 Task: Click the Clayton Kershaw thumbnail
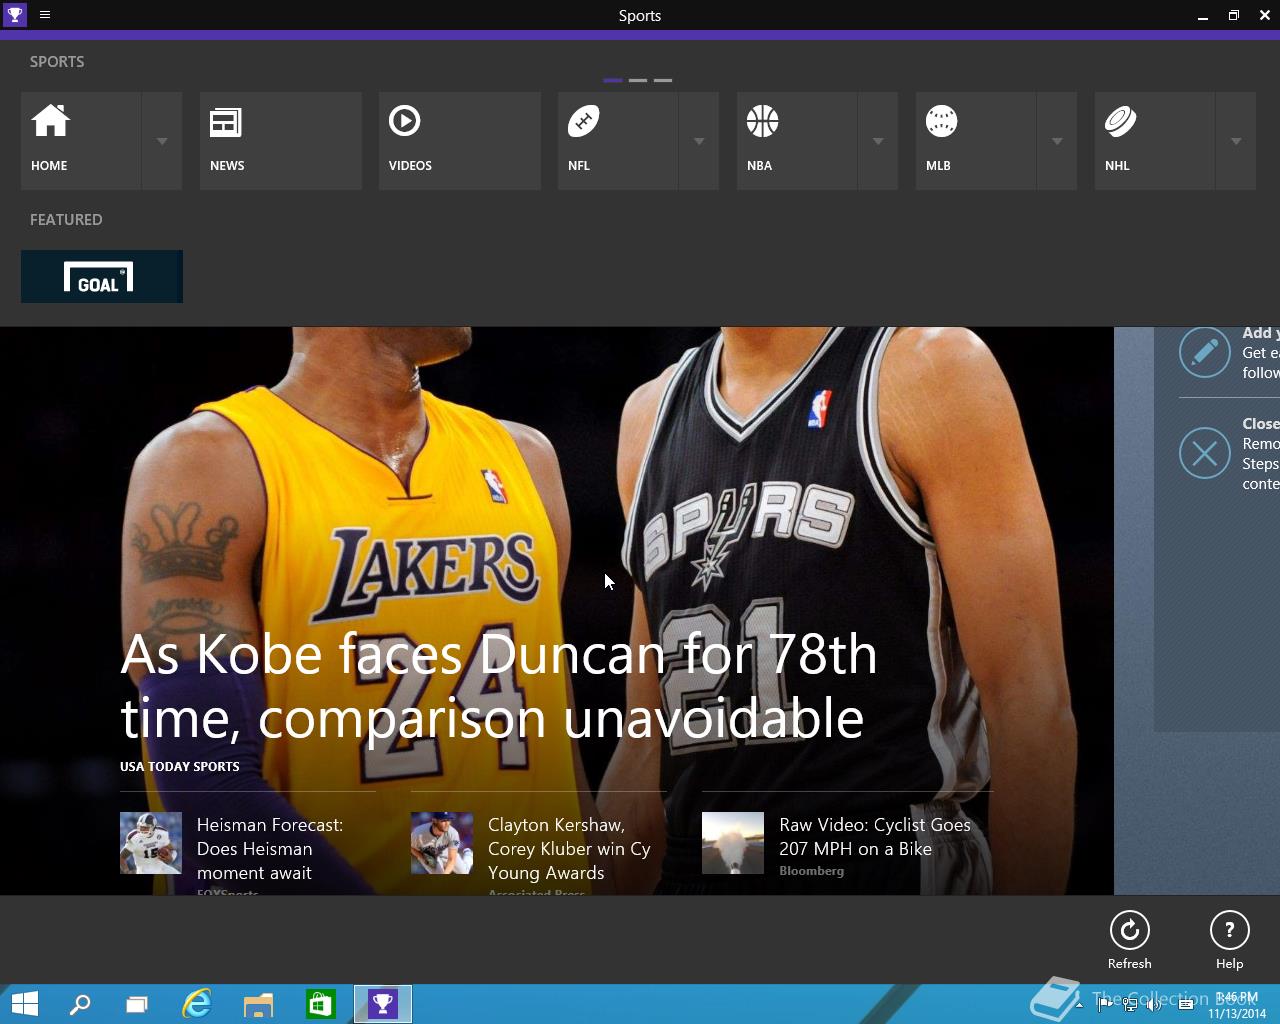tap(442, 843)
